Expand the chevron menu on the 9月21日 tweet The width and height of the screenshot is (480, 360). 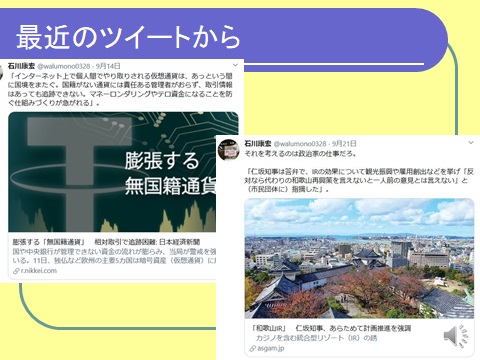click(x=471, y=143)
